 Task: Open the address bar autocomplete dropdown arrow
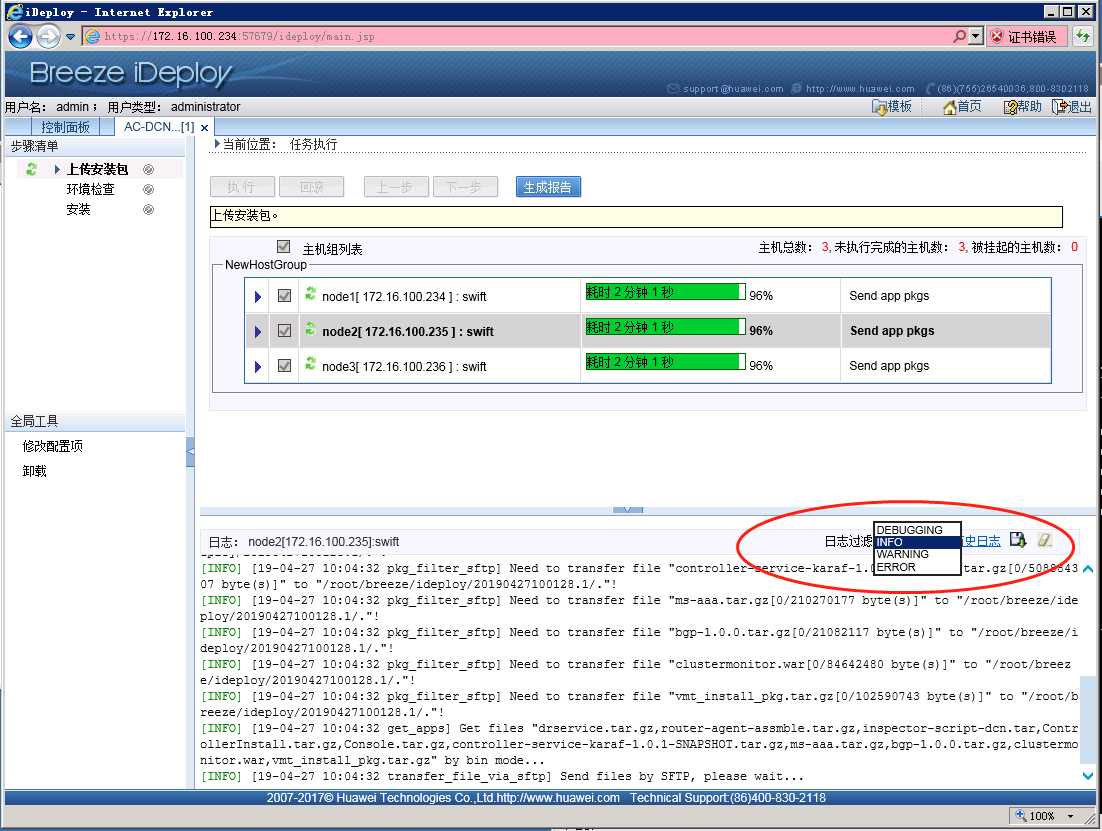click(x=975, y=36)
